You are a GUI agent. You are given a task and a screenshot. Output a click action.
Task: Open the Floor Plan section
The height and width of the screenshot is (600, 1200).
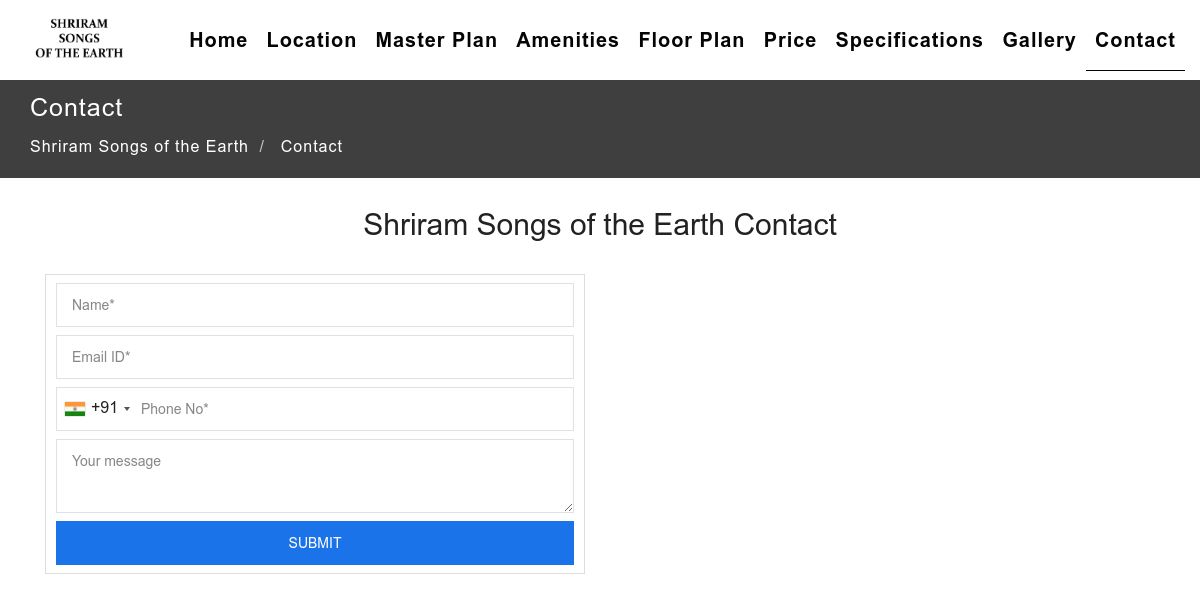[x=691, y=40]
